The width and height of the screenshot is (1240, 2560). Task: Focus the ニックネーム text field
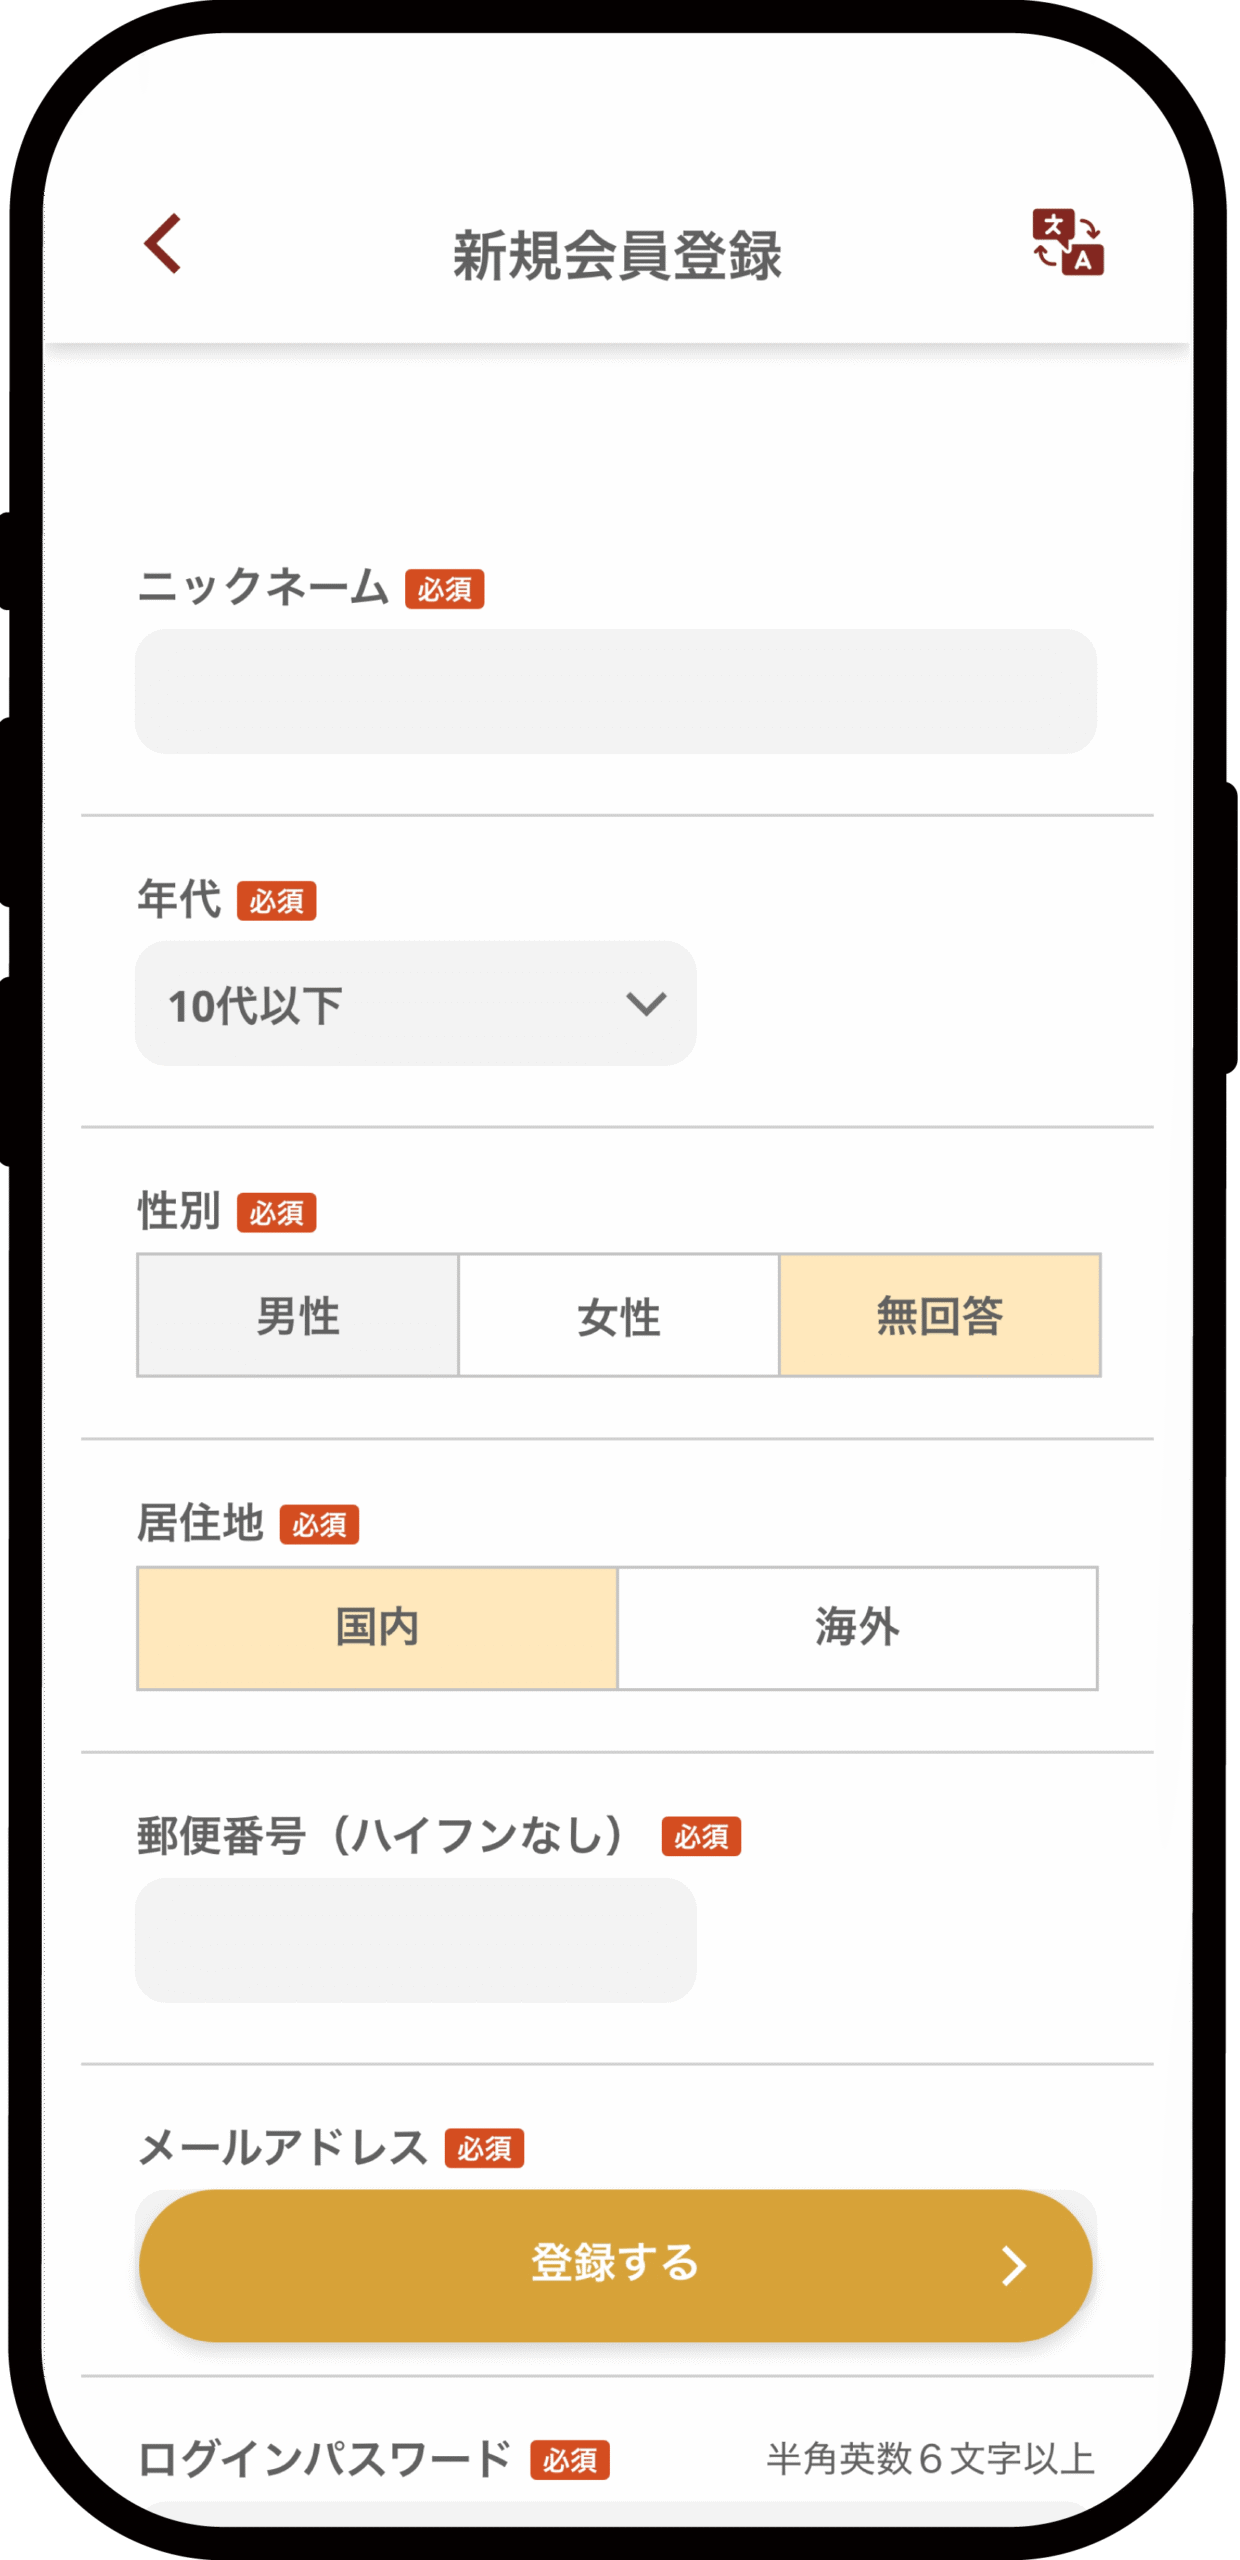pos(615,691)
